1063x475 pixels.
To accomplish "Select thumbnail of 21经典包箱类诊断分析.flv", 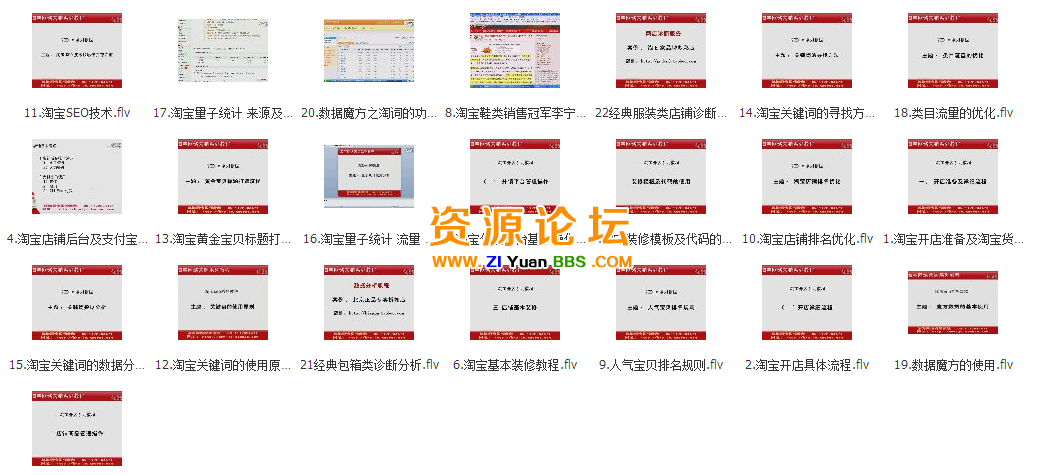I will coord(369,302).
